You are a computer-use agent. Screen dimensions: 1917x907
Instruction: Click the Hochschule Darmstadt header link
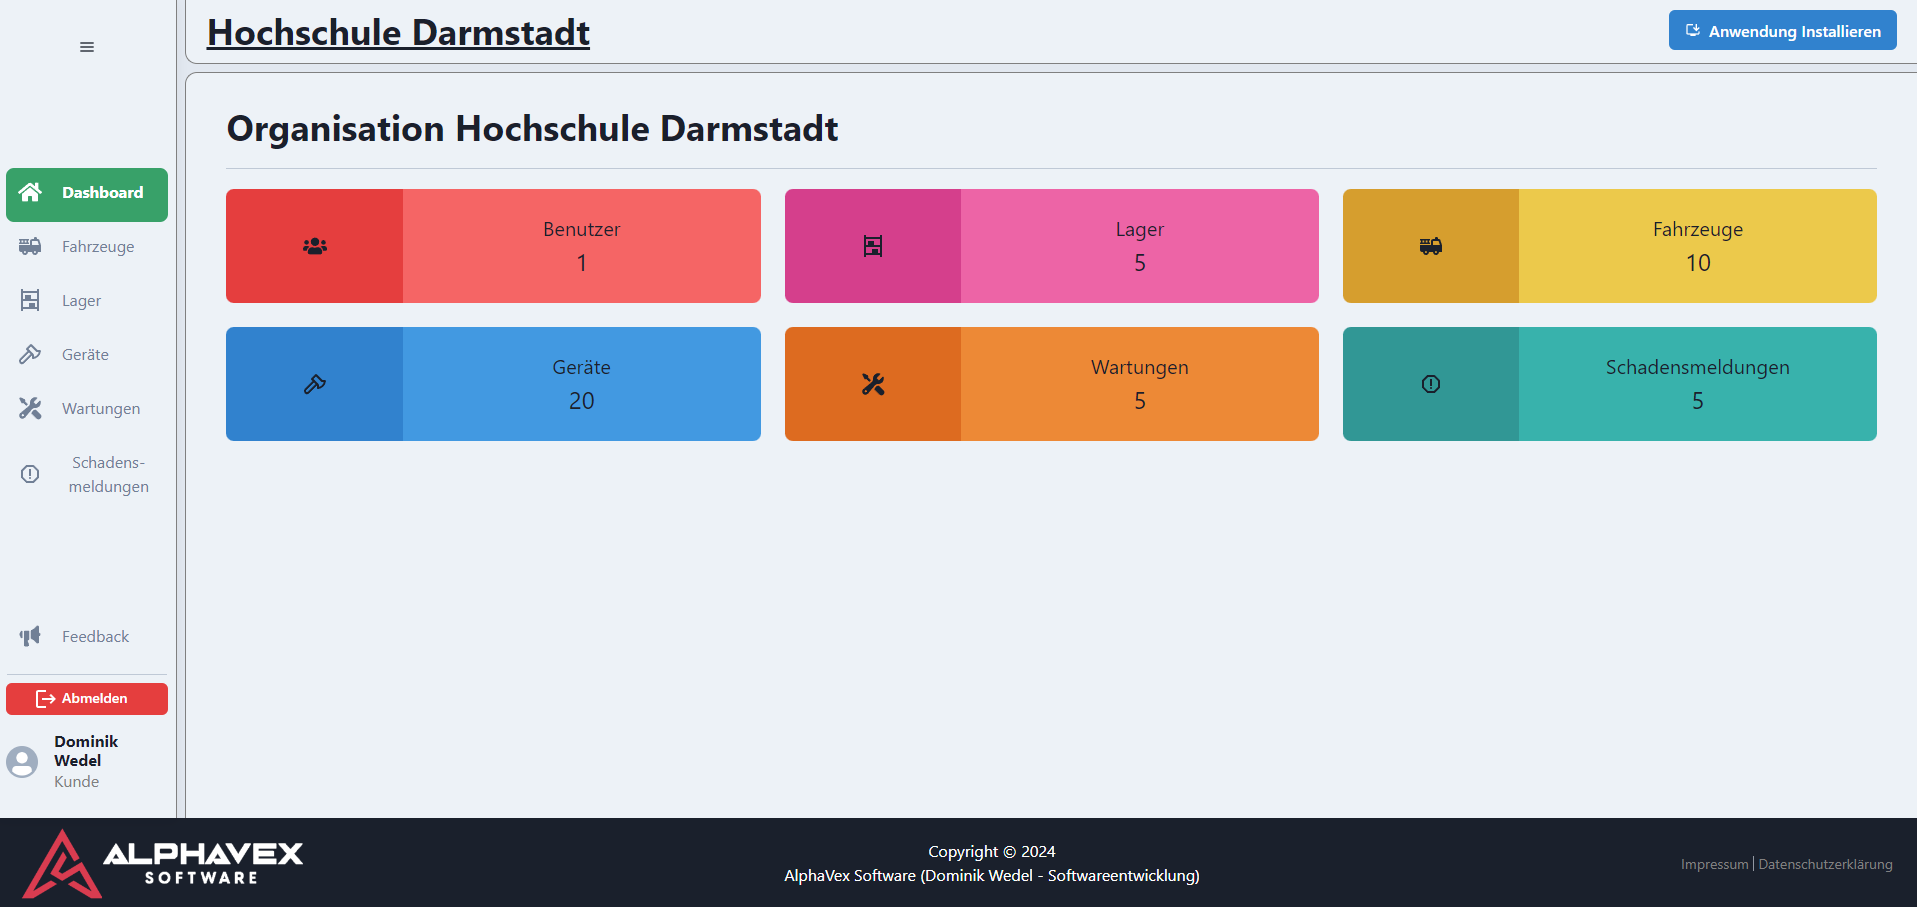coord(398,32)
